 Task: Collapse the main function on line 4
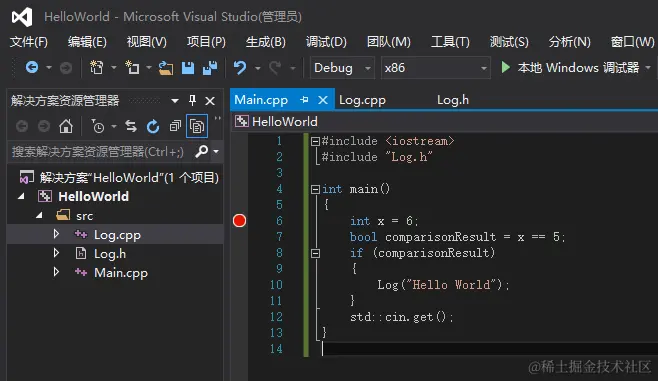click(315, 189)
